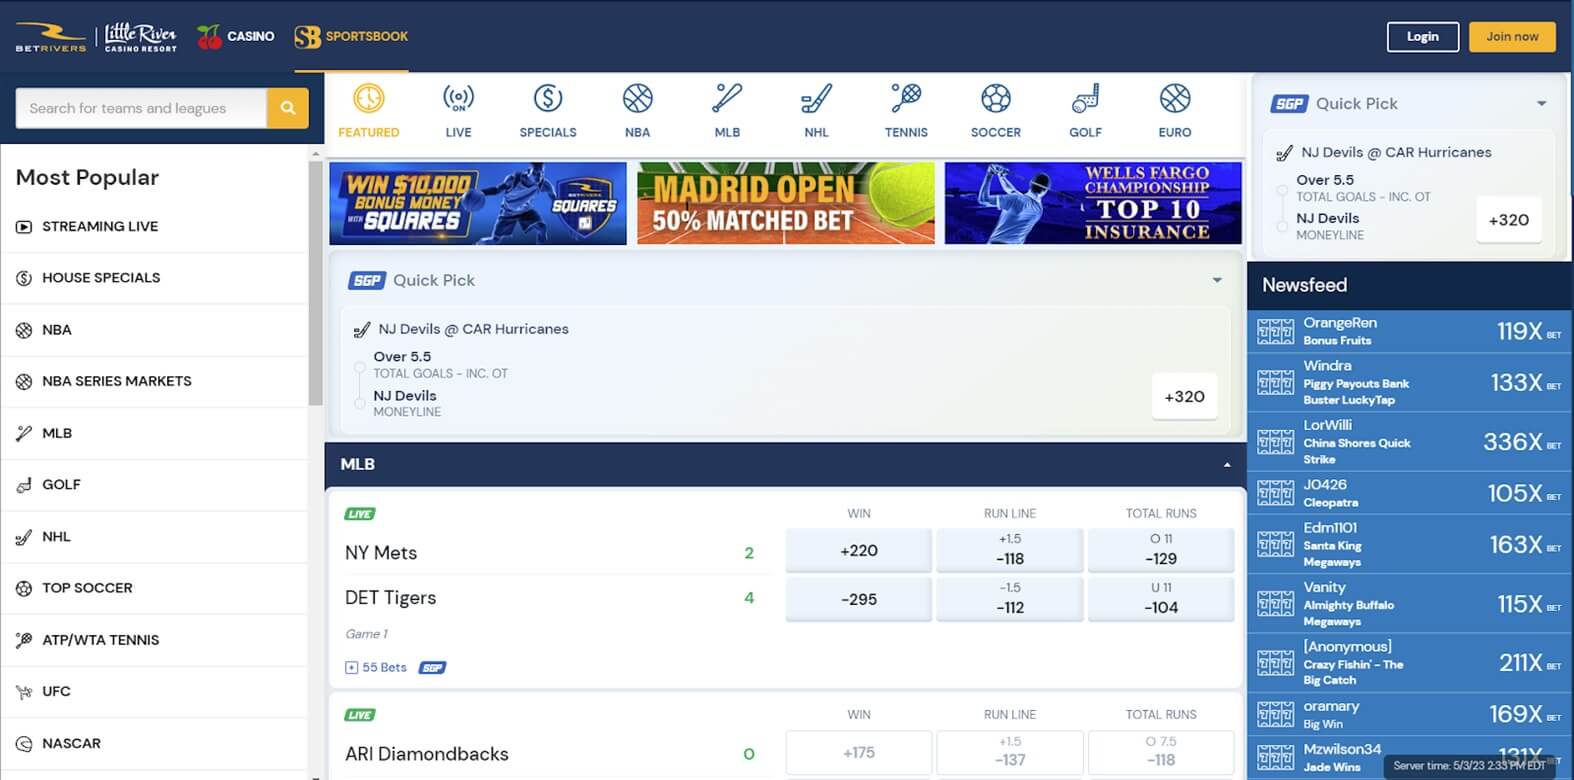
Task: Click NJ Devils @ CAR Hurricanes center matchup
Action: coord(473,329)
